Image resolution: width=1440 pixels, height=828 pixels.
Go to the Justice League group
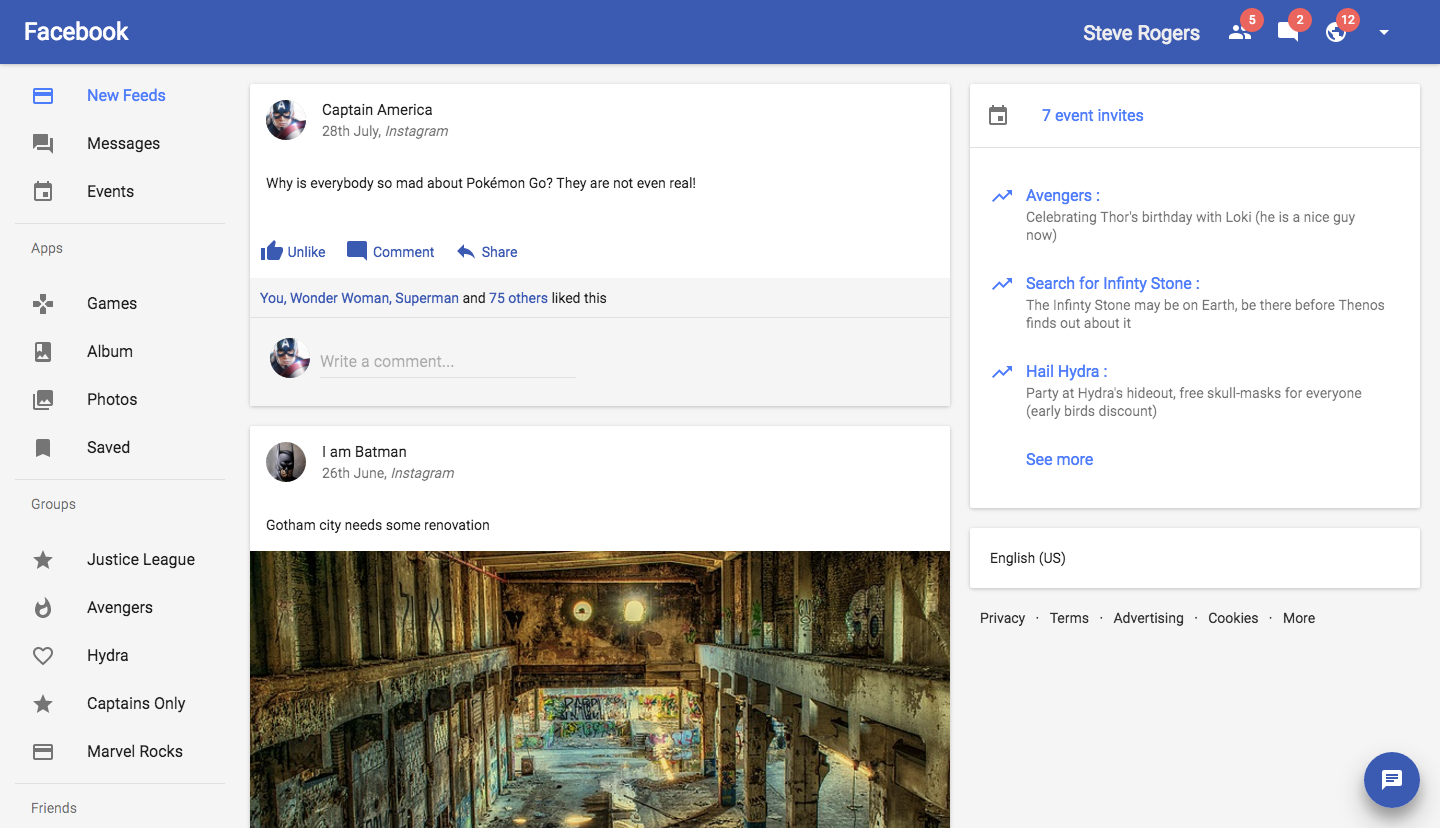coord(140,560)
